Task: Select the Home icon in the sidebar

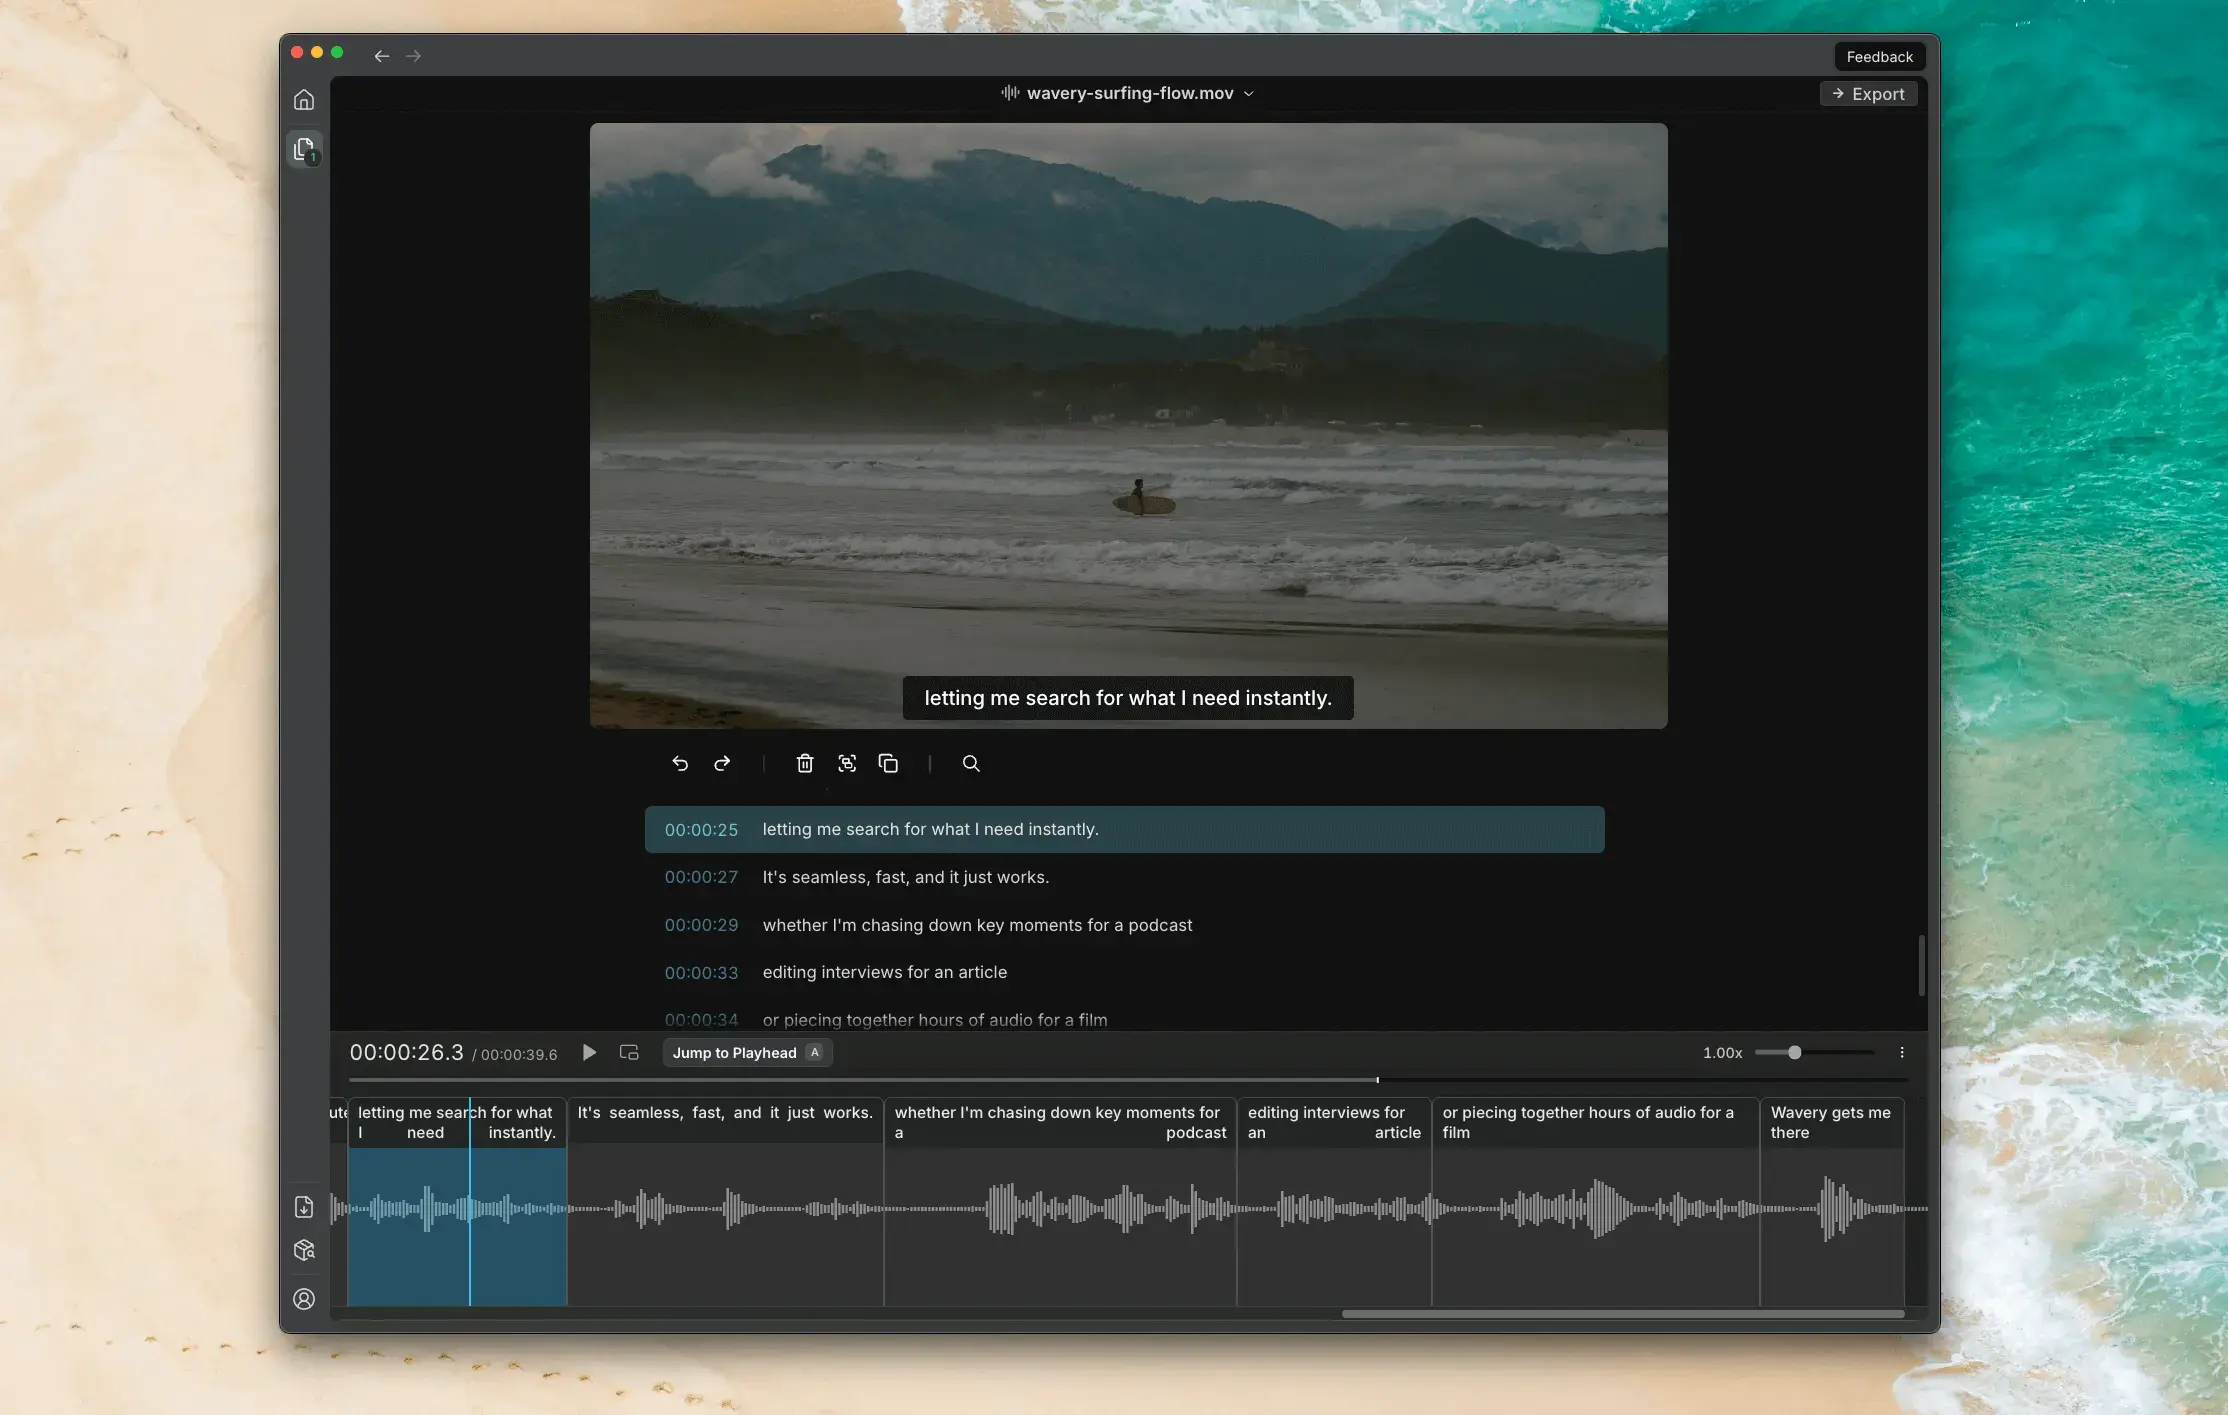Action: pyautogui.click(x=304, y=99)
